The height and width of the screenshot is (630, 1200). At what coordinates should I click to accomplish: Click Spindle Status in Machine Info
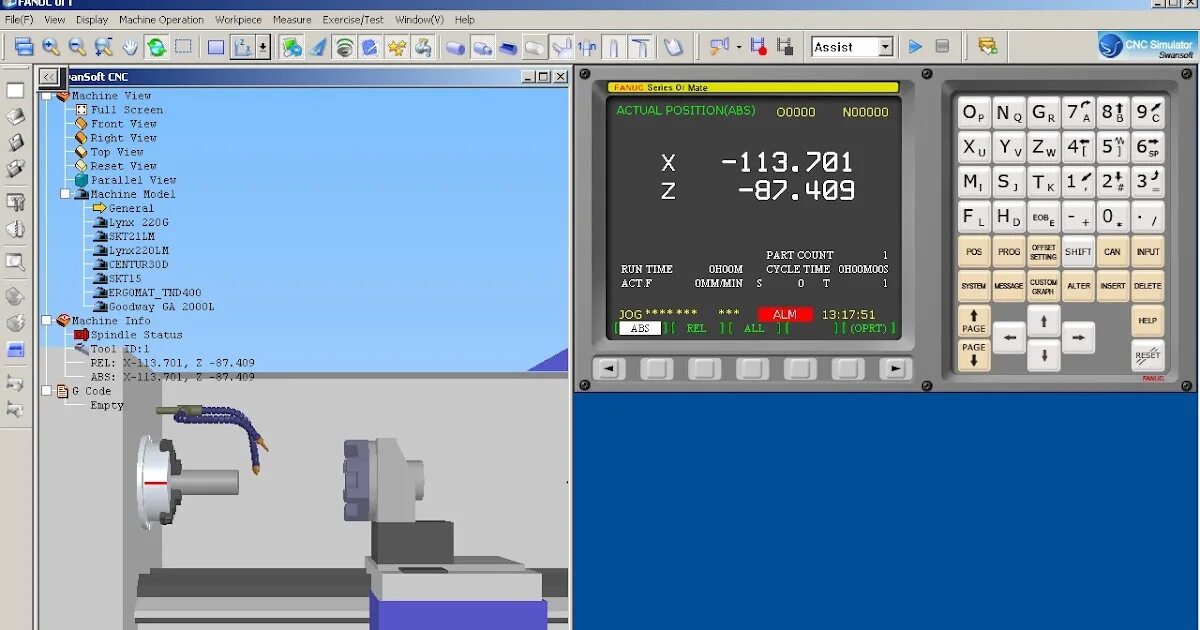(x=136, y=335)
